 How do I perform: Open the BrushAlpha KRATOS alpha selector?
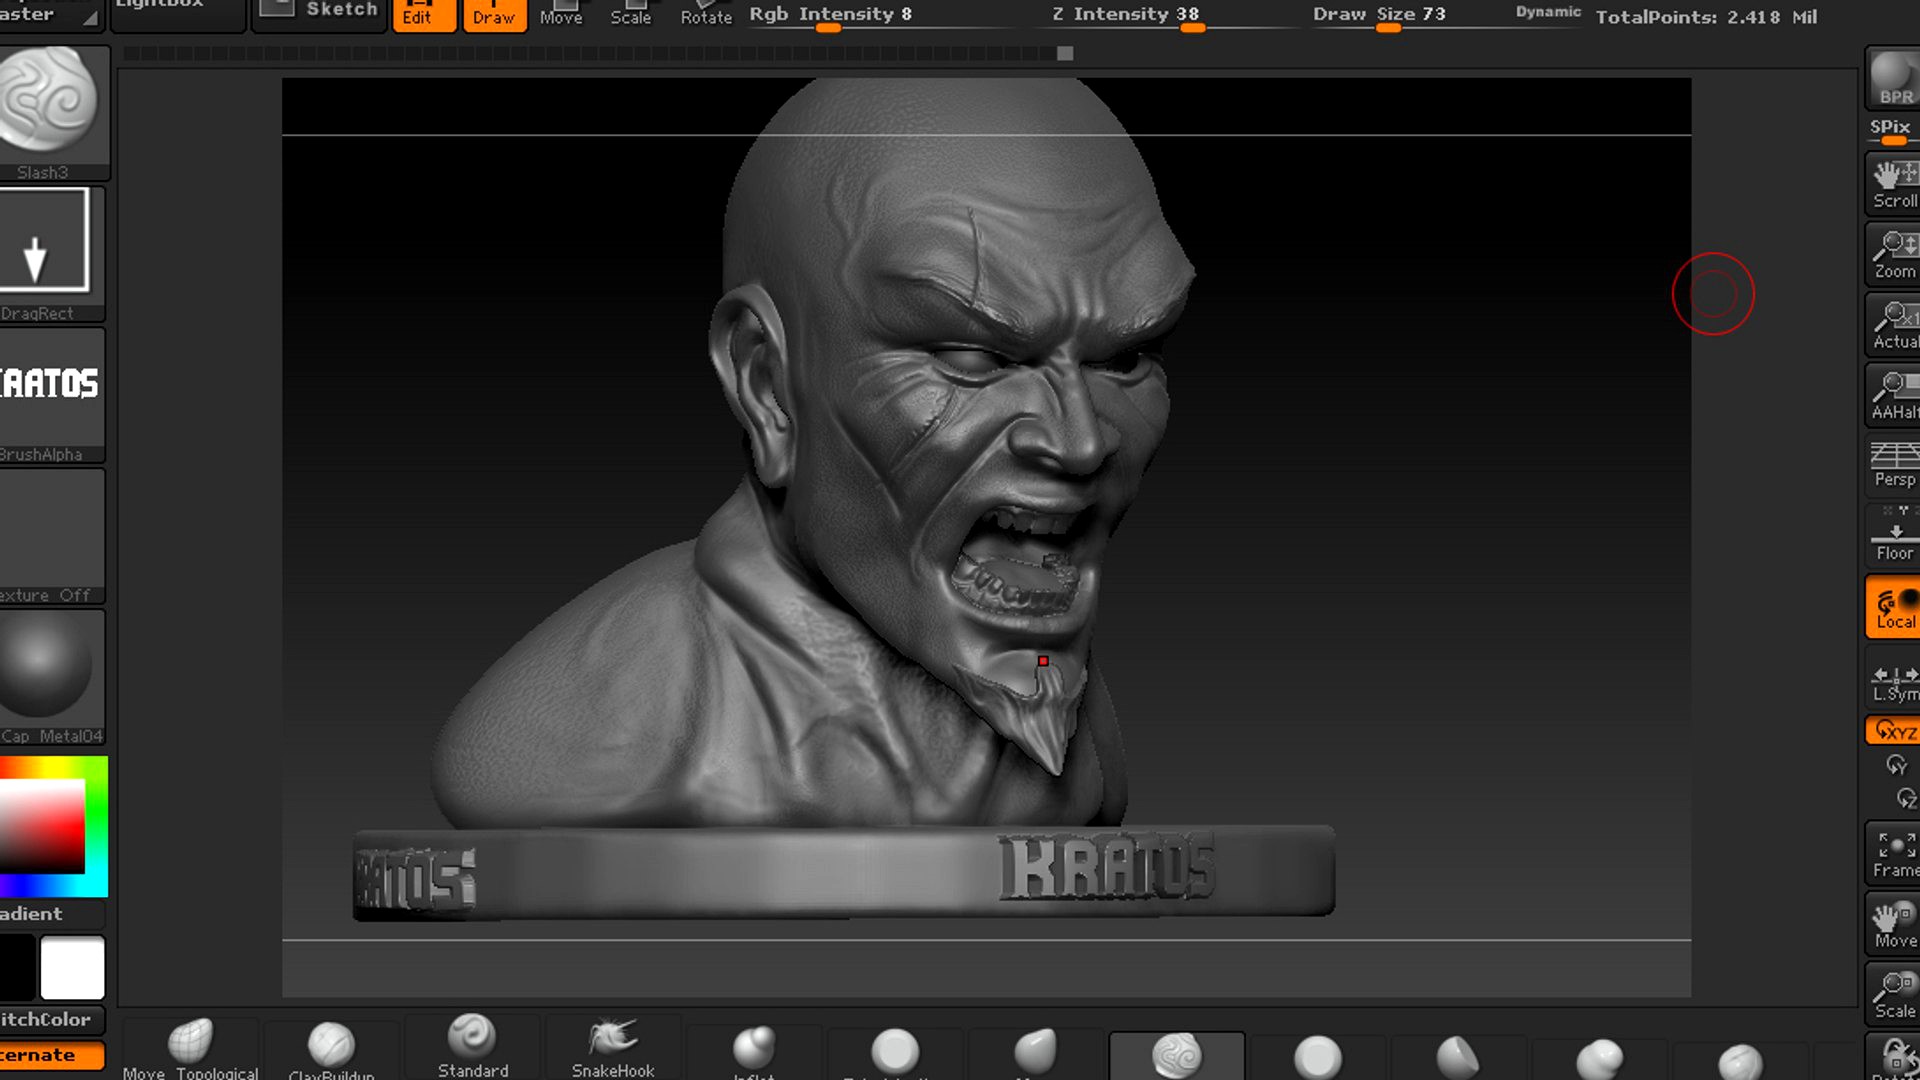pos(50,395)
